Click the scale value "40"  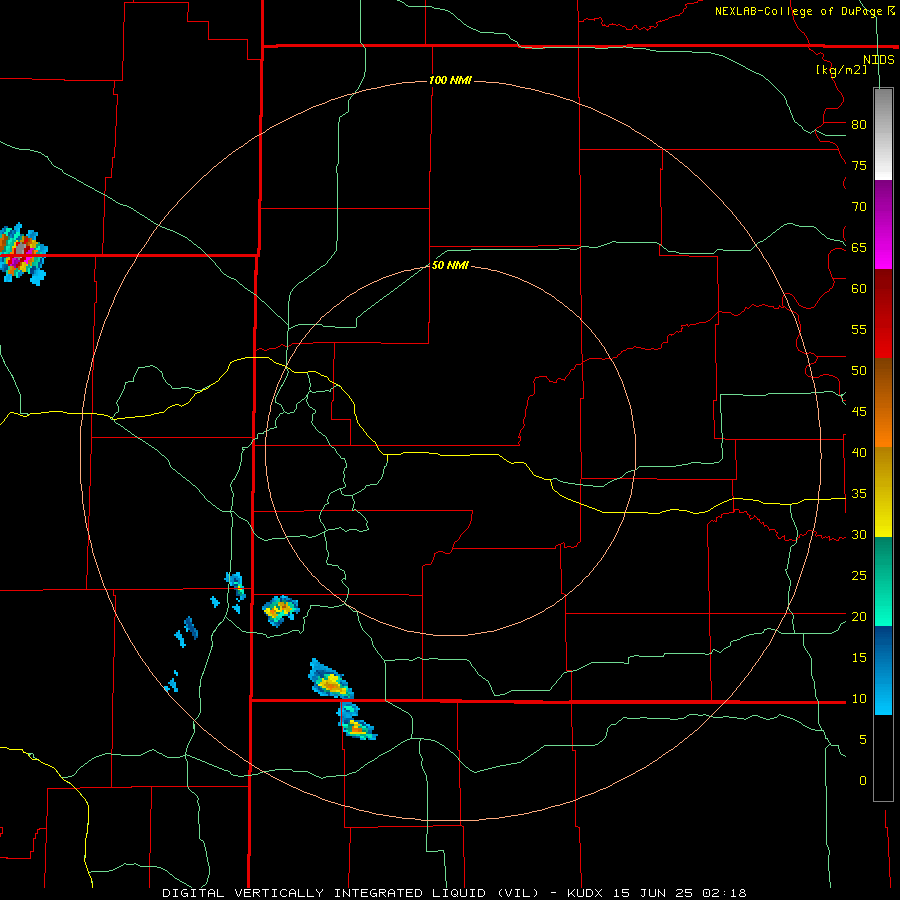[859, 453]
